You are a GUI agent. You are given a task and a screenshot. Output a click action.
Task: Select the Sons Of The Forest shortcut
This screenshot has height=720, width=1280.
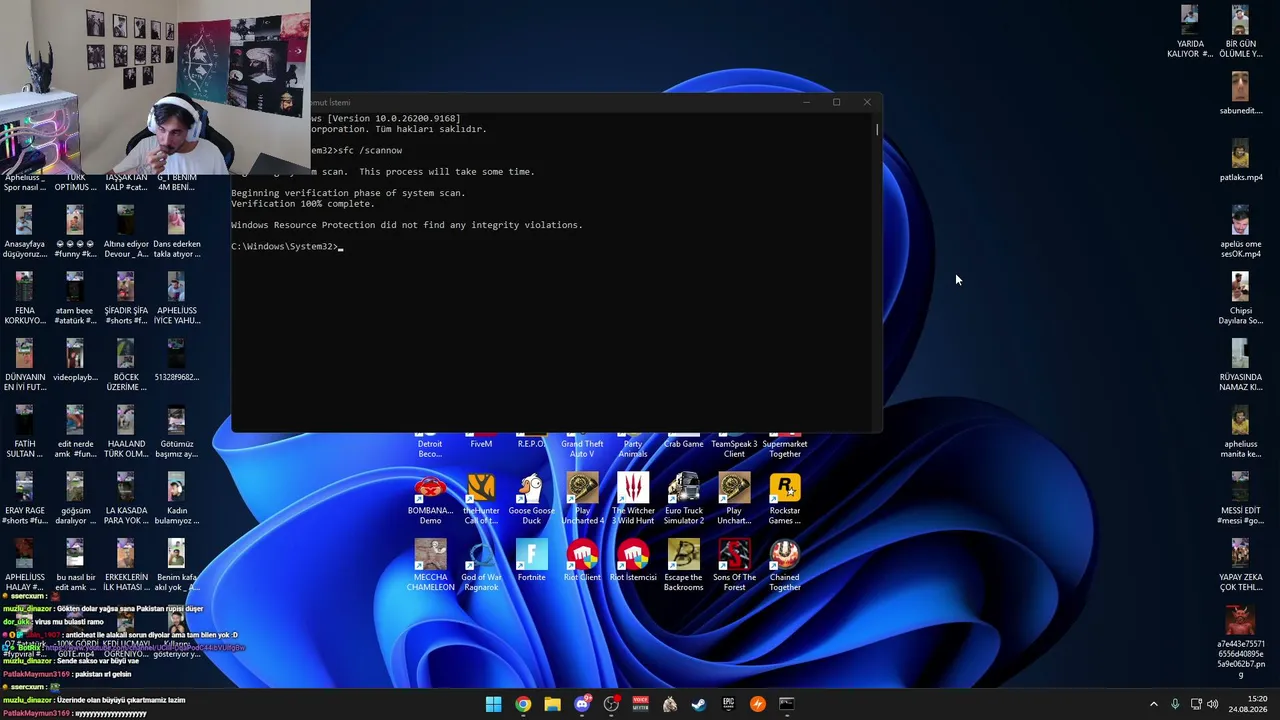(x=734, y=567)
